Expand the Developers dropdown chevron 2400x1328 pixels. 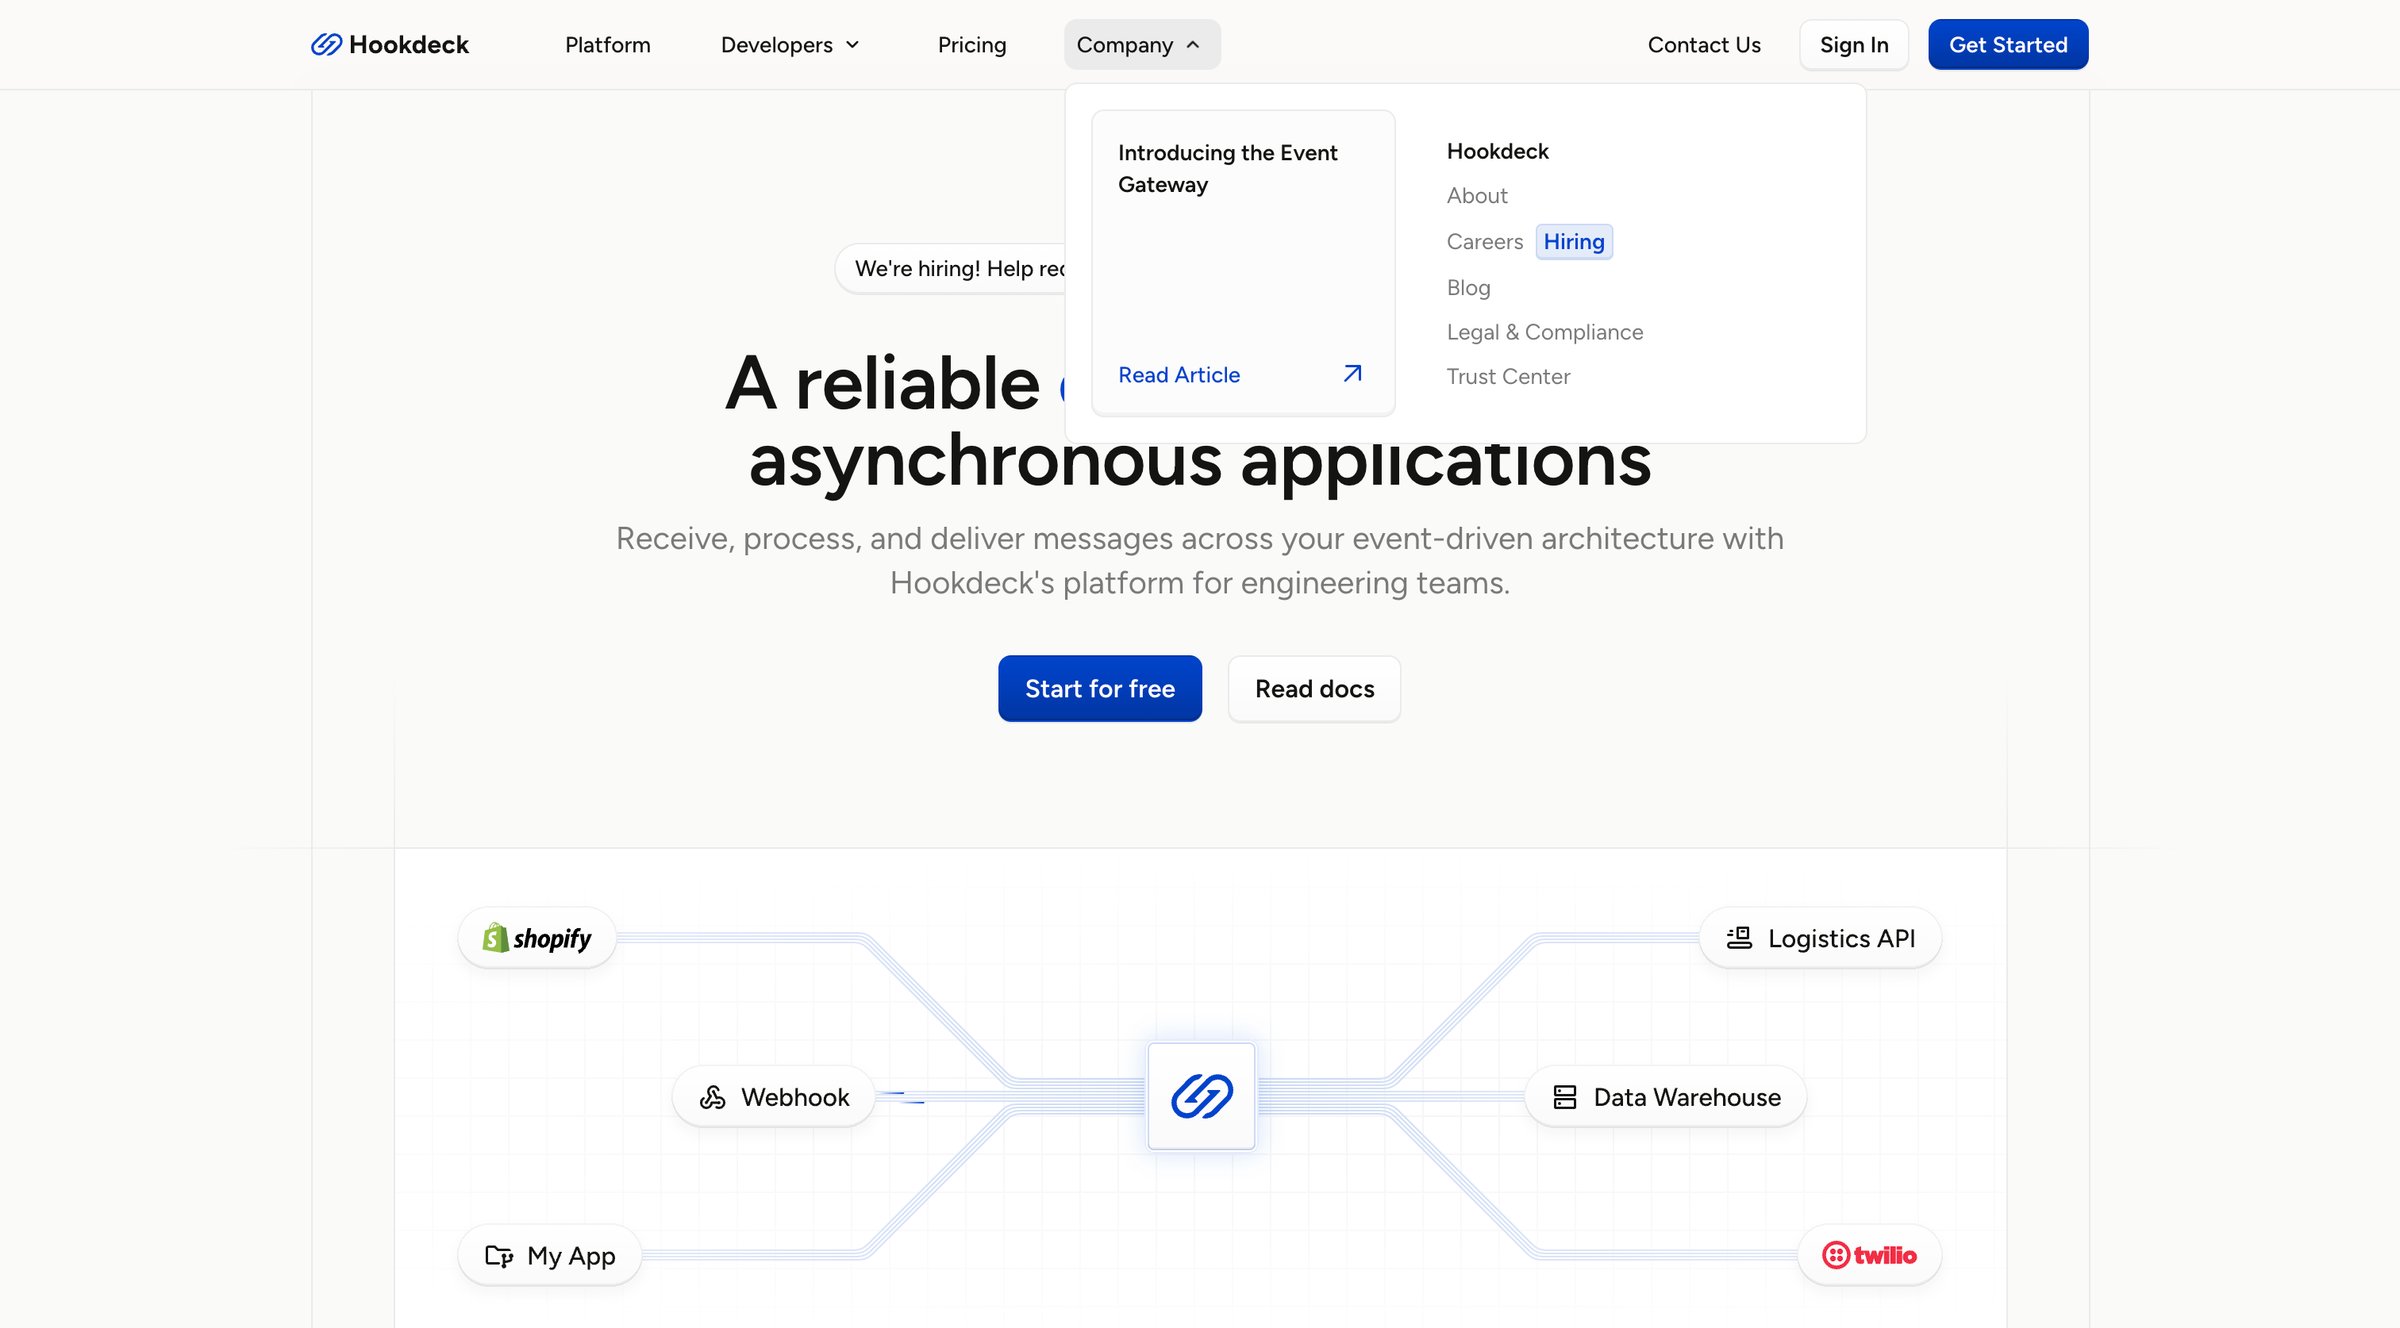(x=853, y=45)
